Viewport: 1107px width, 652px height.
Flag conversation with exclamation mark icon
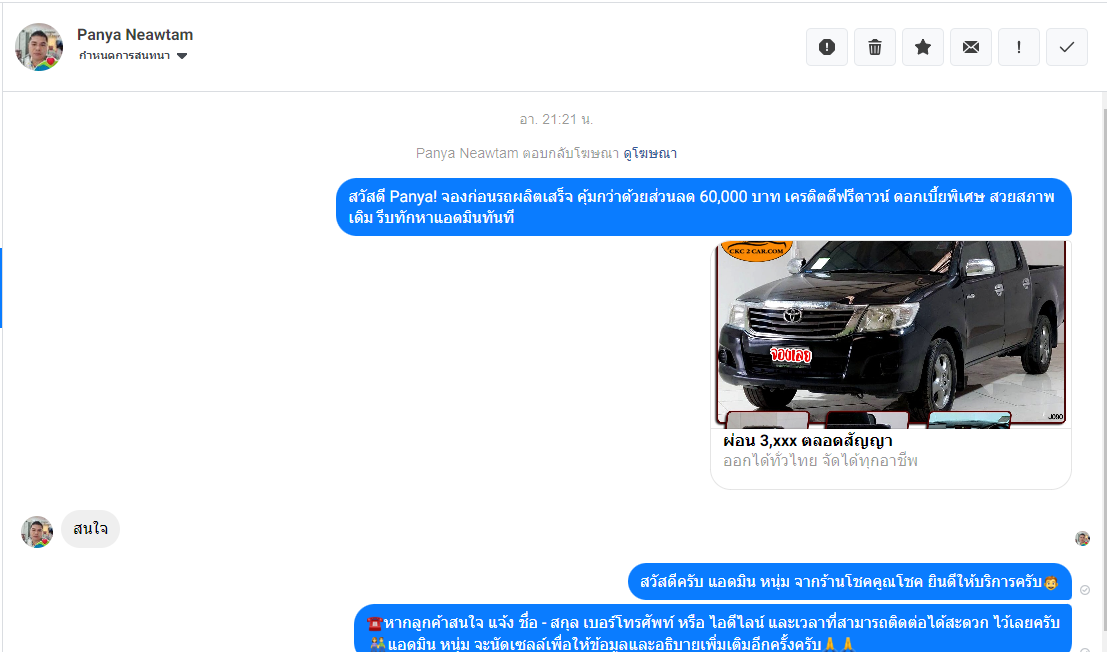(1019, 47)
